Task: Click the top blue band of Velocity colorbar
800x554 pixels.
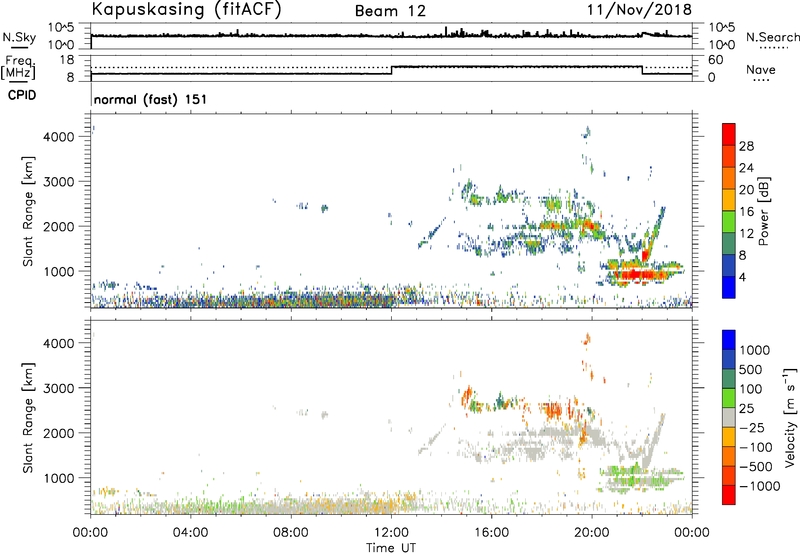Action: click(x=729, y=340)
